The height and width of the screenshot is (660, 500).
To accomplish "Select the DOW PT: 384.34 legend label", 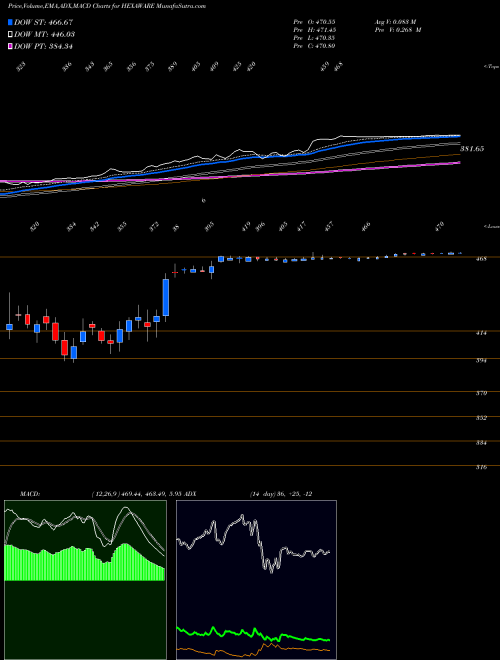I will coord(44,46).
